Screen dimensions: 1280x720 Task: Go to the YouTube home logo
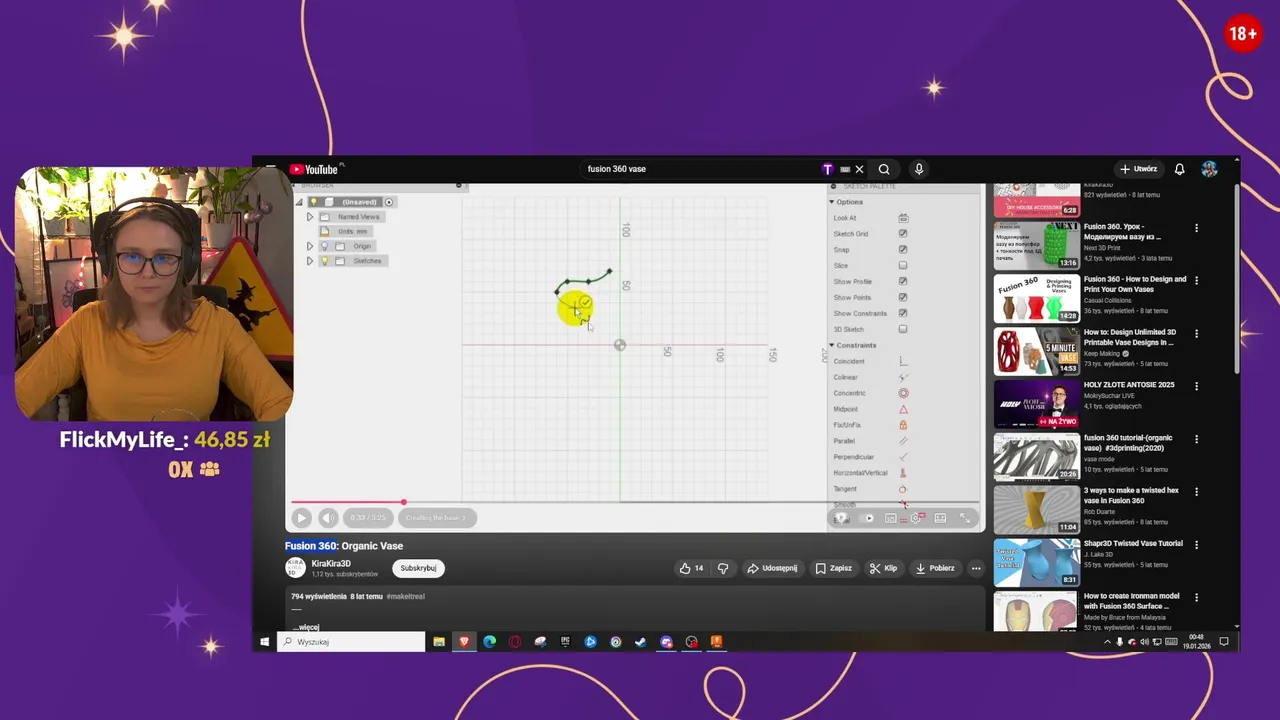(314, 169)
